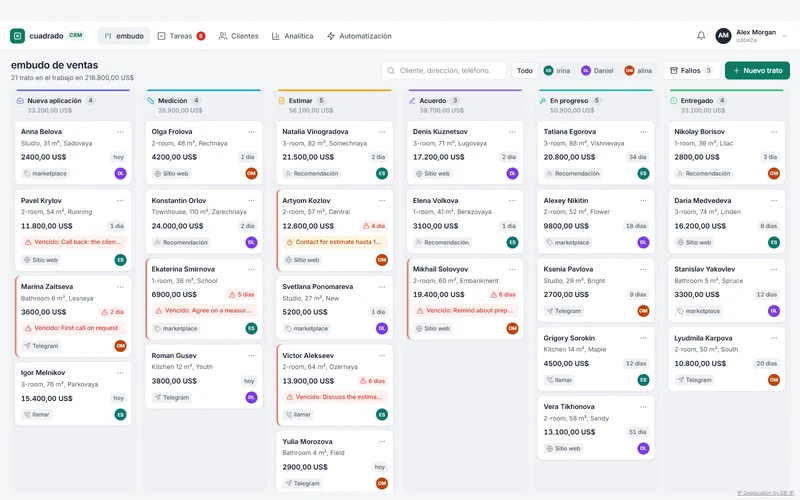The width and height of the screenshot is (800, 500).
Task: Click the assignee avatar on Roman Gusev's card
Action: (252, 397)
